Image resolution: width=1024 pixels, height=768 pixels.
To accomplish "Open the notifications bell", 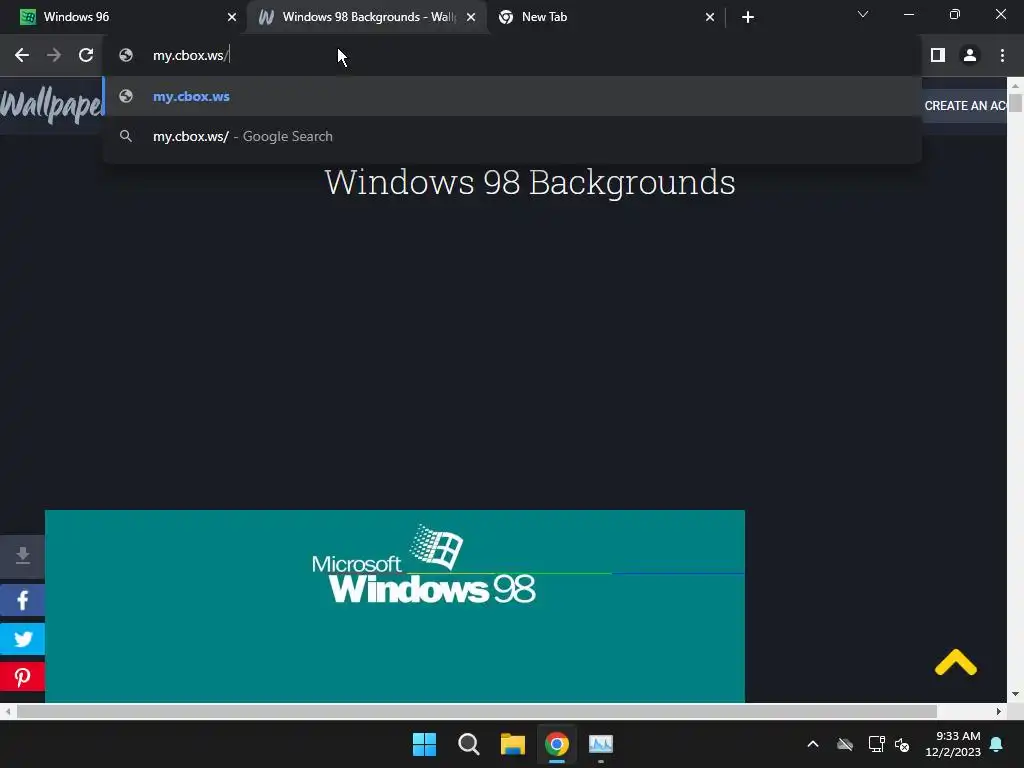I will coord(997,744).
